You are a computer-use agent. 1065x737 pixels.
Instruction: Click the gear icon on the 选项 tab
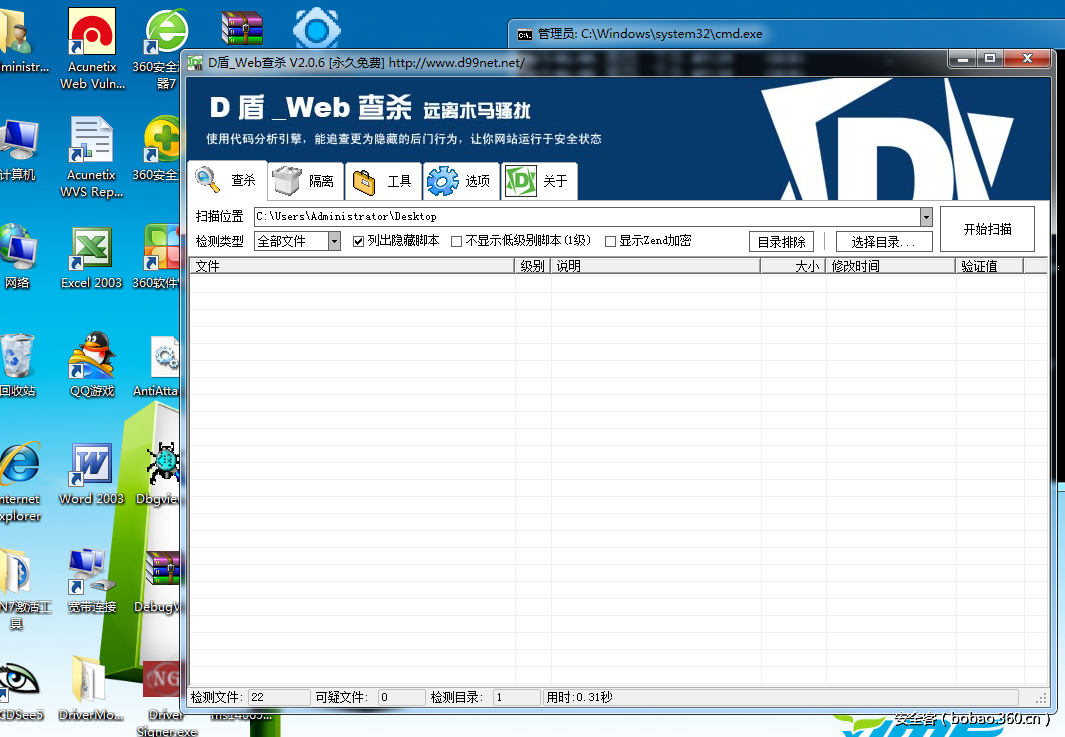440,180
